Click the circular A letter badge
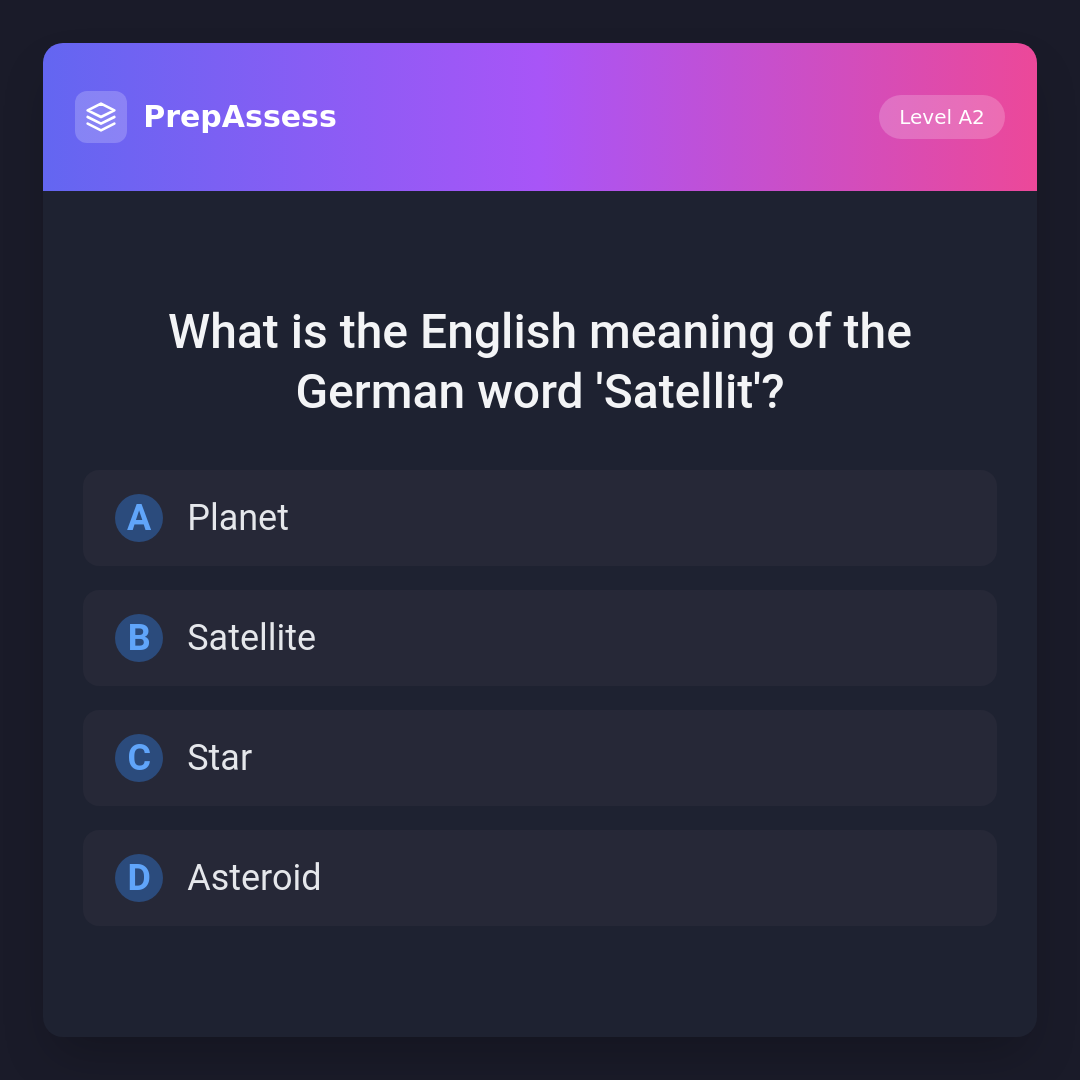This screenshot has height=1080, width=1080. click(x=139, y=518)
